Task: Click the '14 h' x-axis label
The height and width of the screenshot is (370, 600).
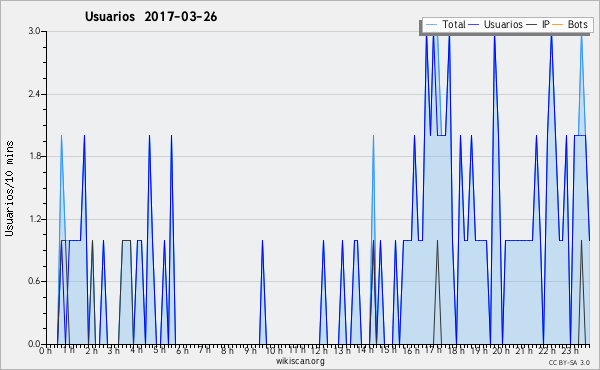Action: [364, 350]
